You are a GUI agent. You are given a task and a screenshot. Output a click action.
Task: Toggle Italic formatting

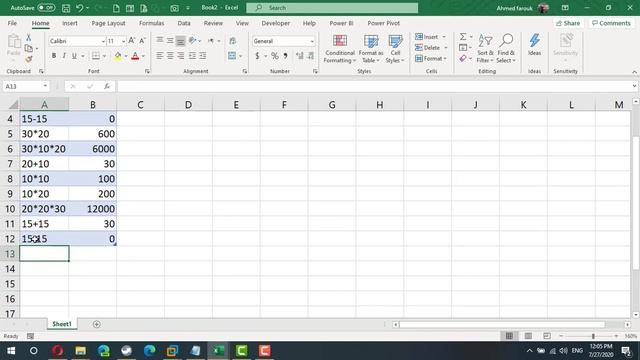pyautogui.click(x=64, y=56)
